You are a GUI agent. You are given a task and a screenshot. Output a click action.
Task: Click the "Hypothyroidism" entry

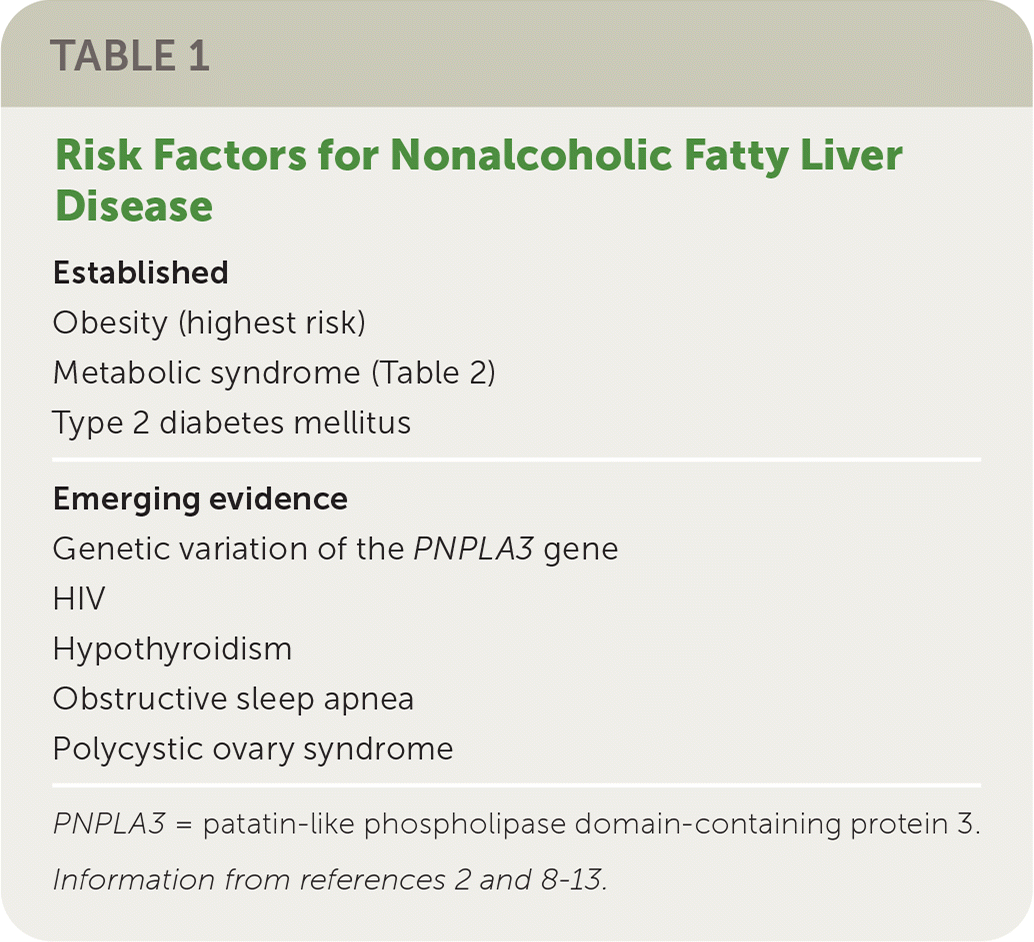(172, 649)
